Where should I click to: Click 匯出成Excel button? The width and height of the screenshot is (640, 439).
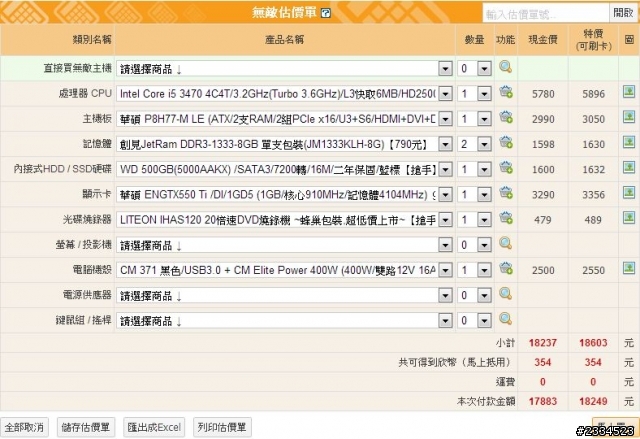pos(154,428)
